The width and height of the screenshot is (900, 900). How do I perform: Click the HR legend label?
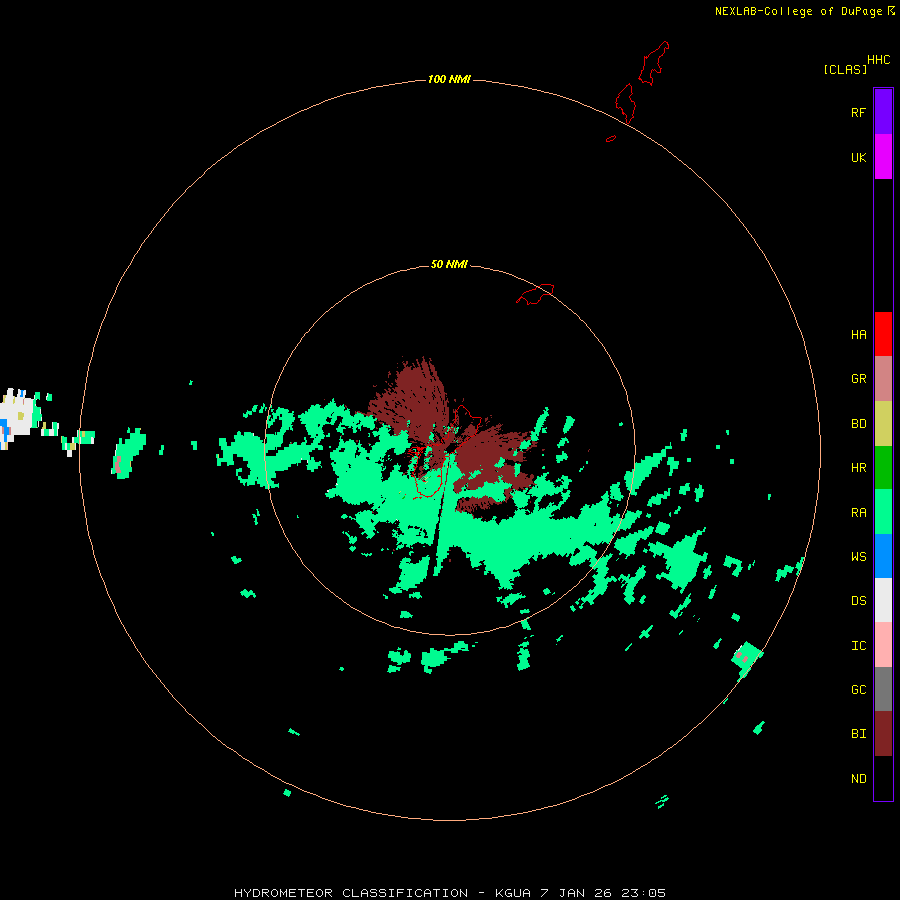click(858, 468)
